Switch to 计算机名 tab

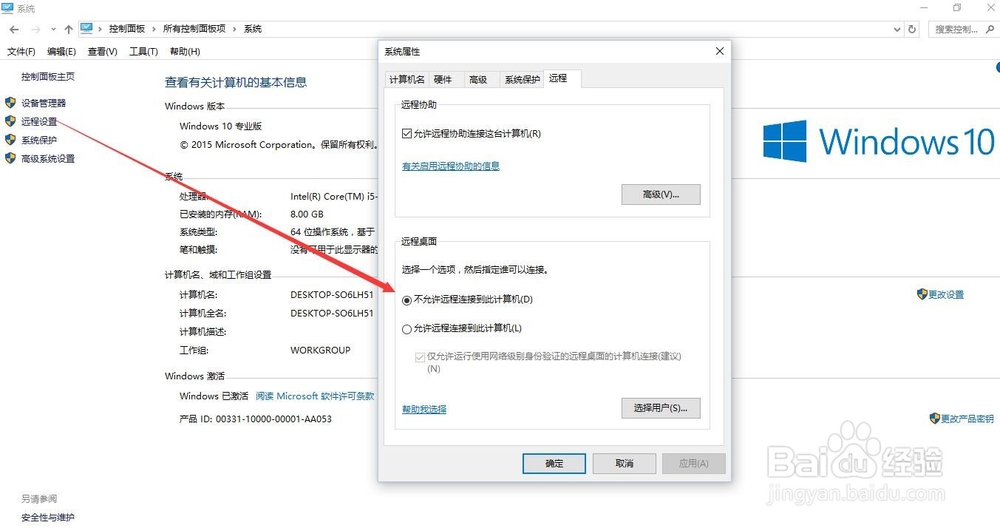point(407,79)
